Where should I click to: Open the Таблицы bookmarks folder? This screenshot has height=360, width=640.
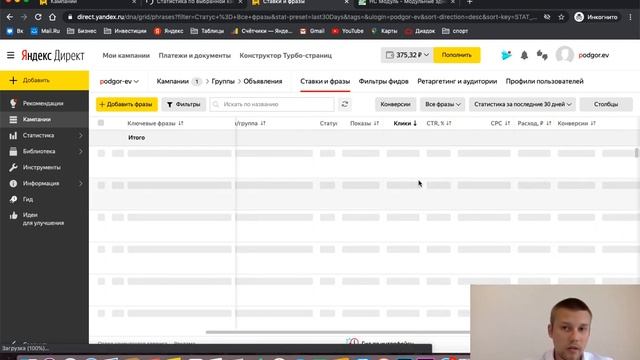point(207,31)
